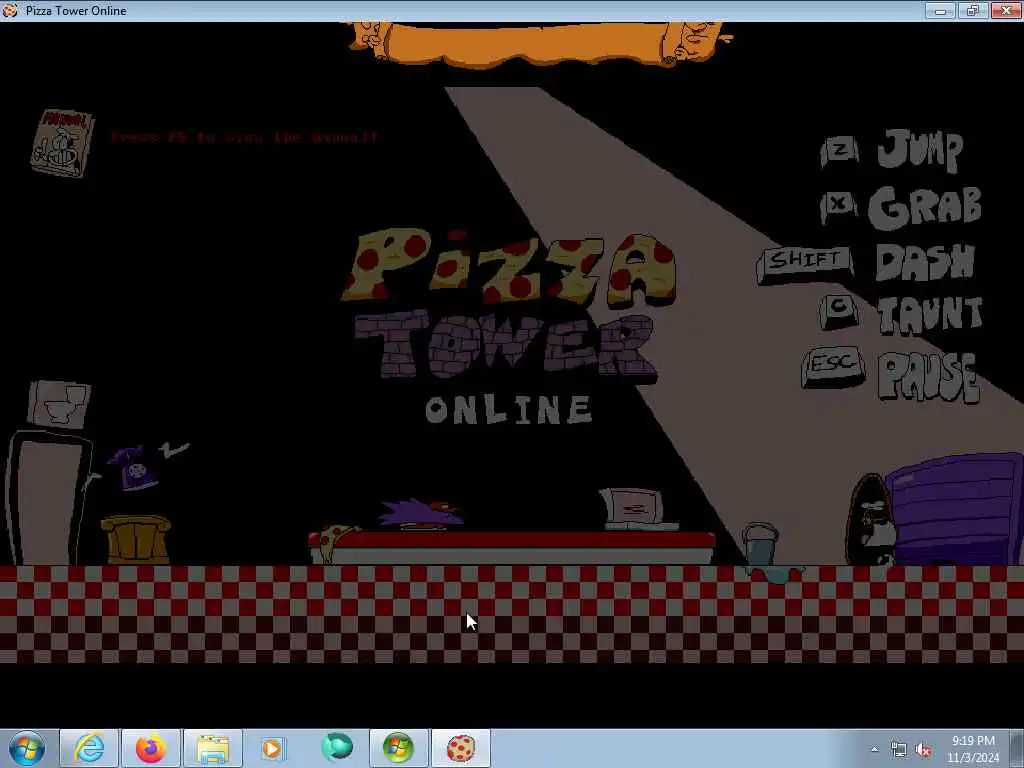
Task: Click the pizza icon in the title bar
Action: (10, 10)
